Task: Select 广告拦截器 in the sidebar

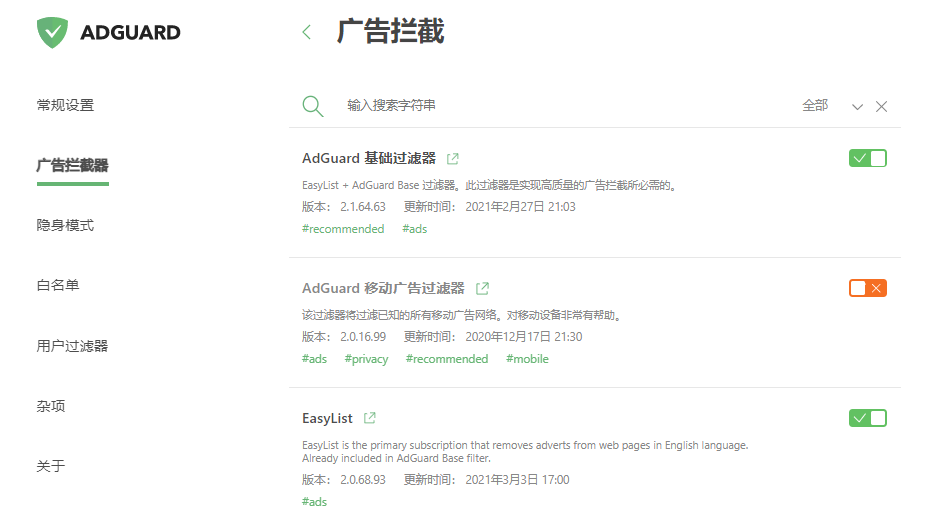Action: [x=73, y=165]
